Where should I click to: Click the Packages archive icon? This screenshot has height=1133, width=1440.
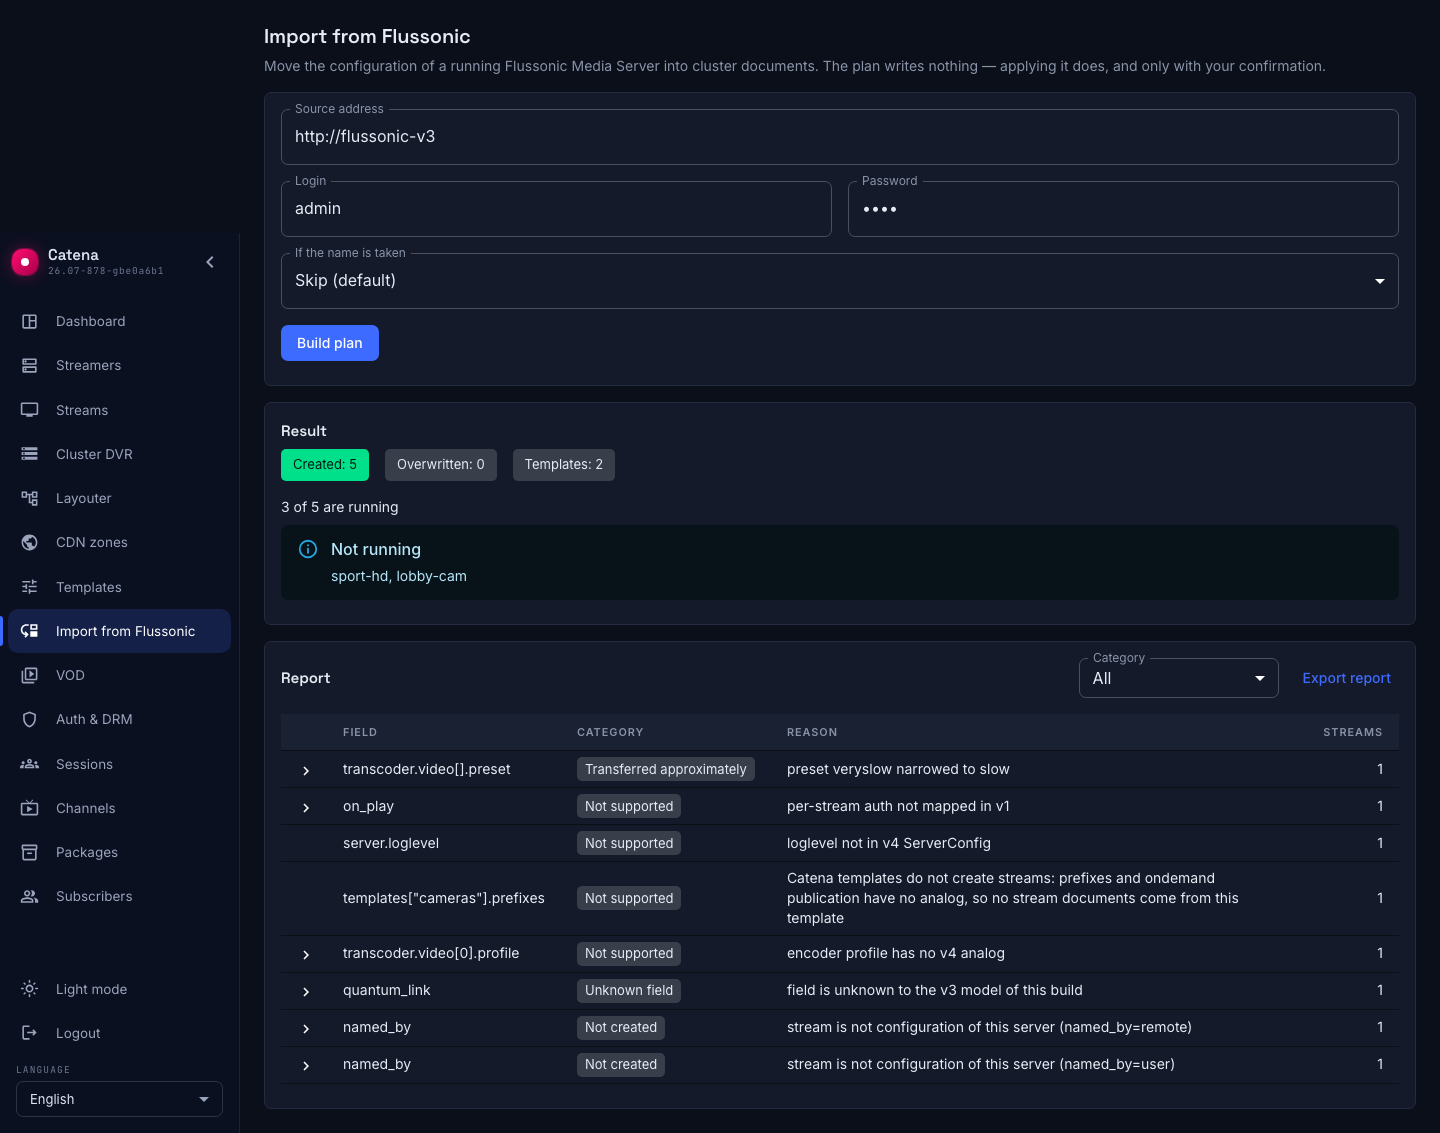click(30, 852)
